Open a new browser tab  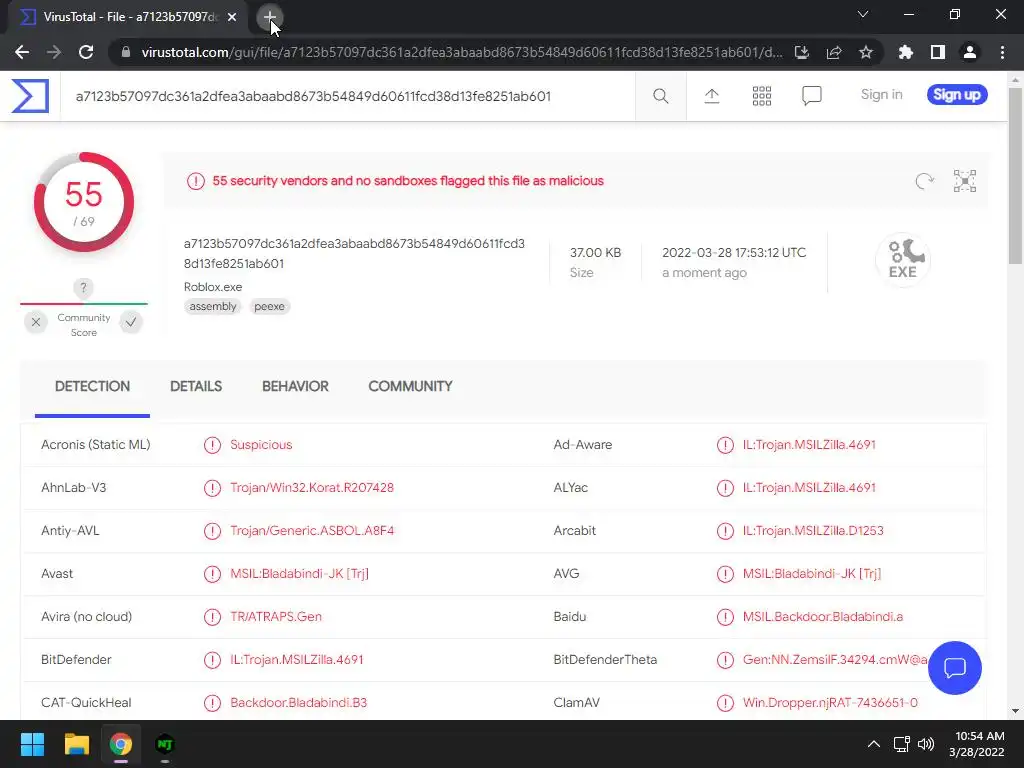[269, 17]
